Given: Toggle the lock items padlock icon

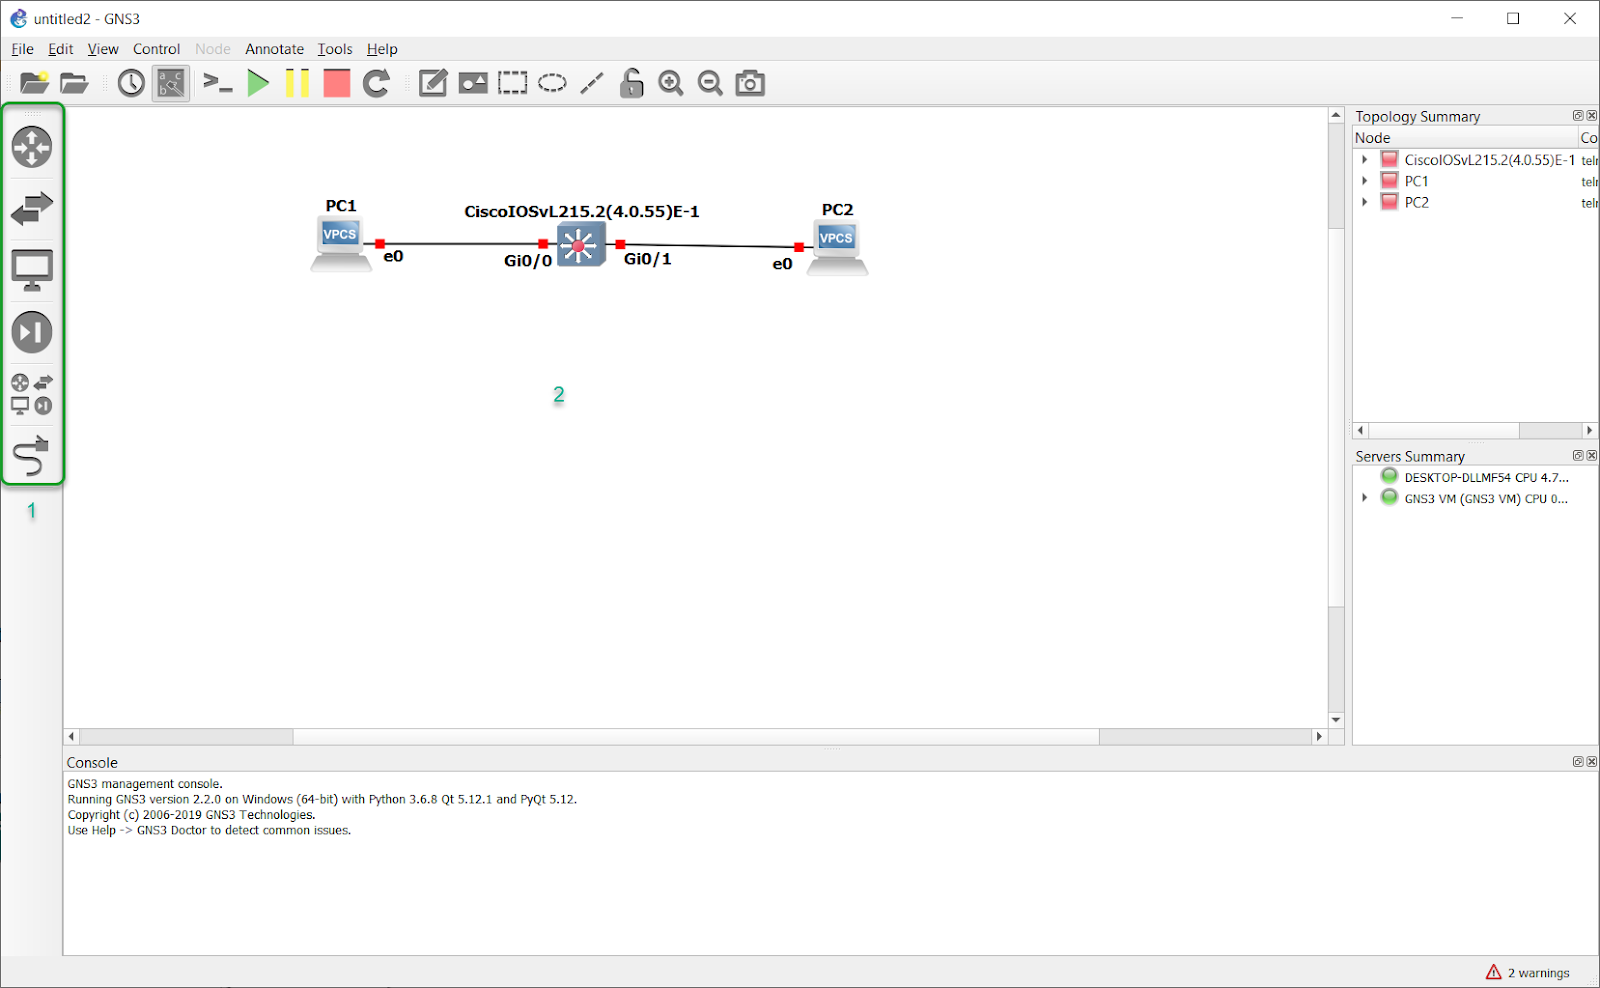Looking at the screenshot, I should 631,83.
